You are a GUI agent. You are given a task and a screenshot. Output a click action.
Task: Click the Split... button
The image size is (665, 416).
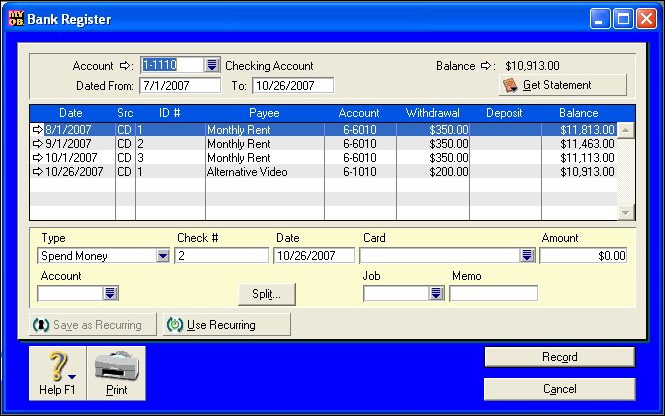tap(267, 294)
